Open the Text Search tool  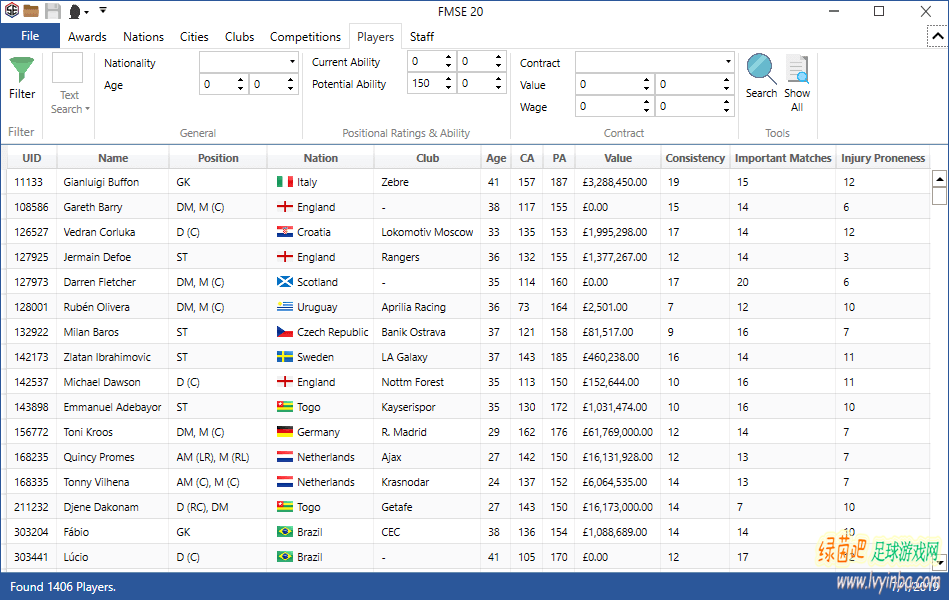click(x=68, y=84)
